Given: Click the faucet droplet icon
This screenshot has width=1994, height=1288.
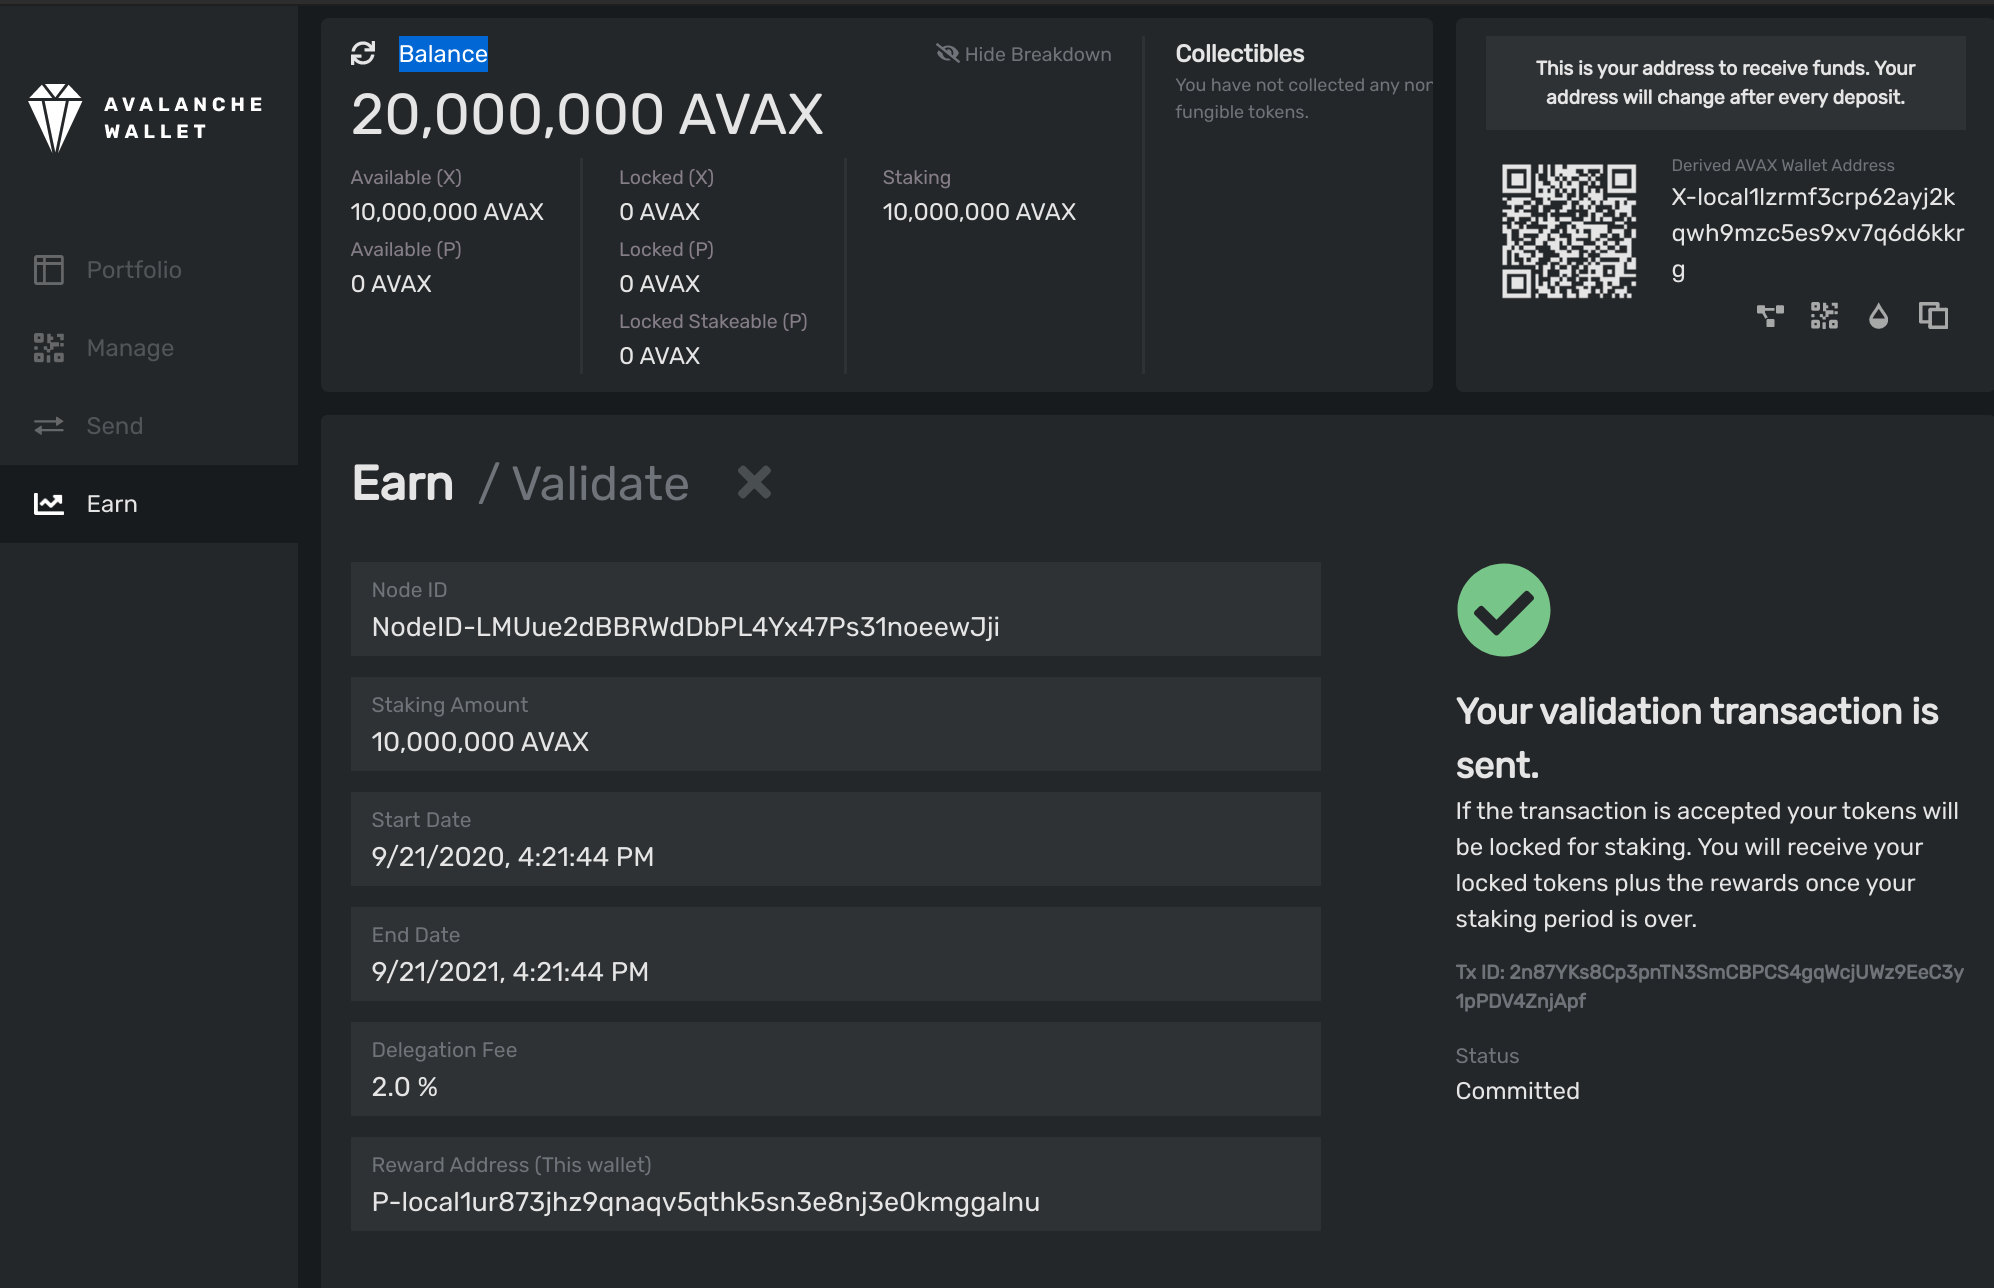Looking at the screenshot, I should point(1878,316).
